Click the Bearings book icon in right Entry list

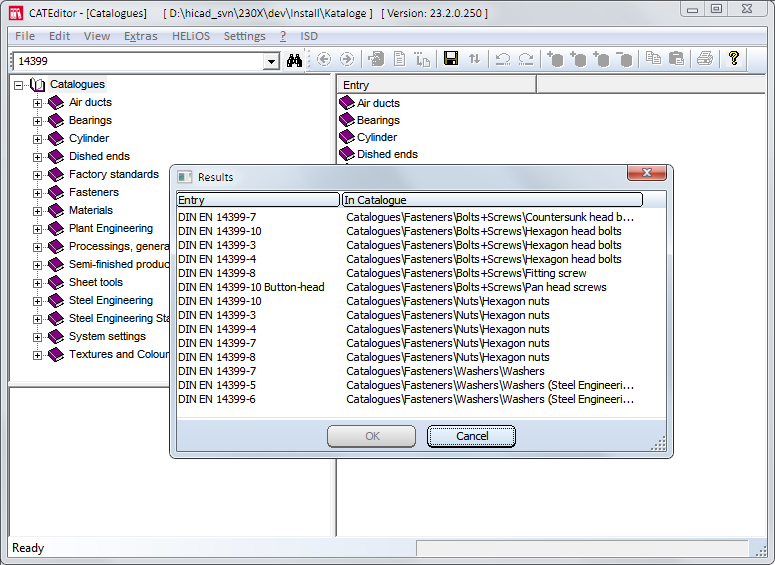point(347,120)
